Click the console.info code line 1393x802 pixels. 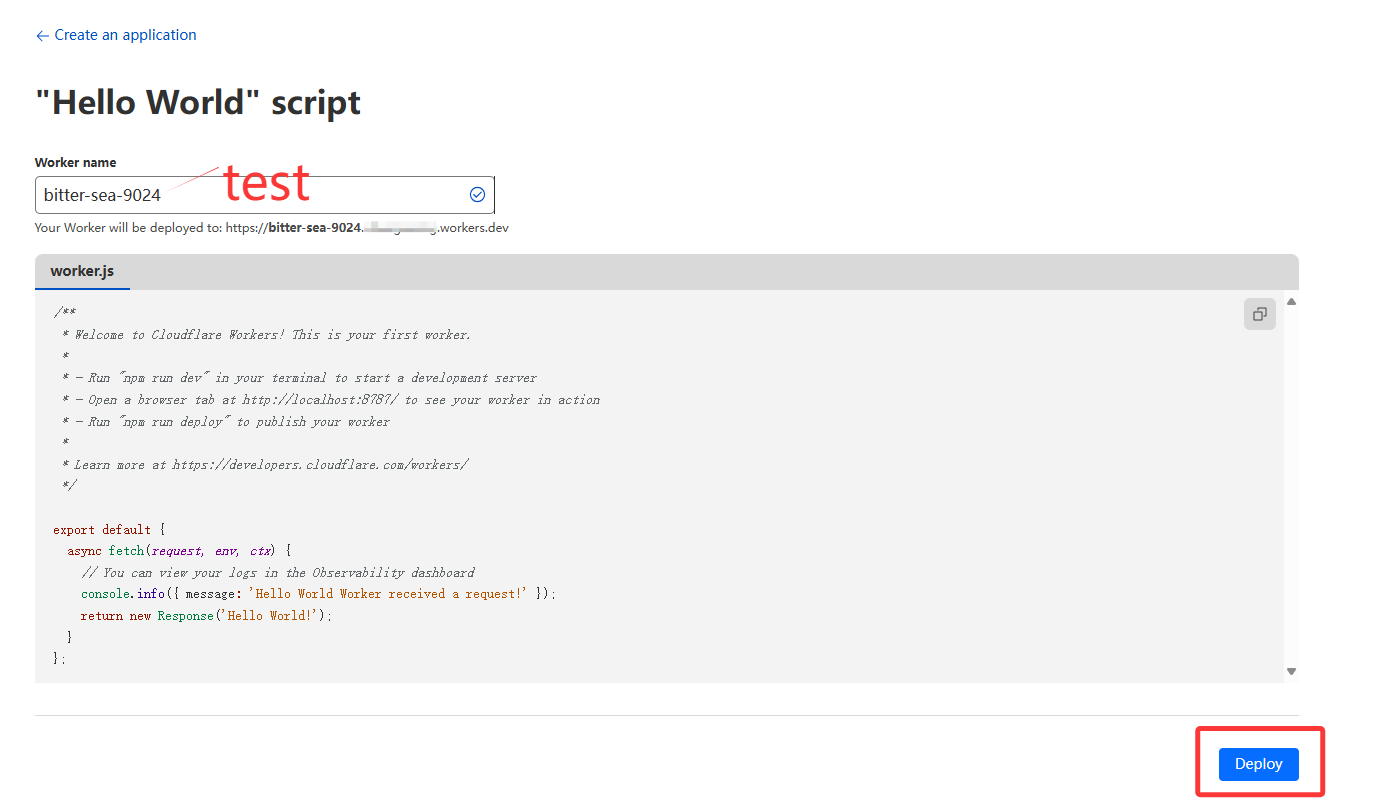[318, 594]
